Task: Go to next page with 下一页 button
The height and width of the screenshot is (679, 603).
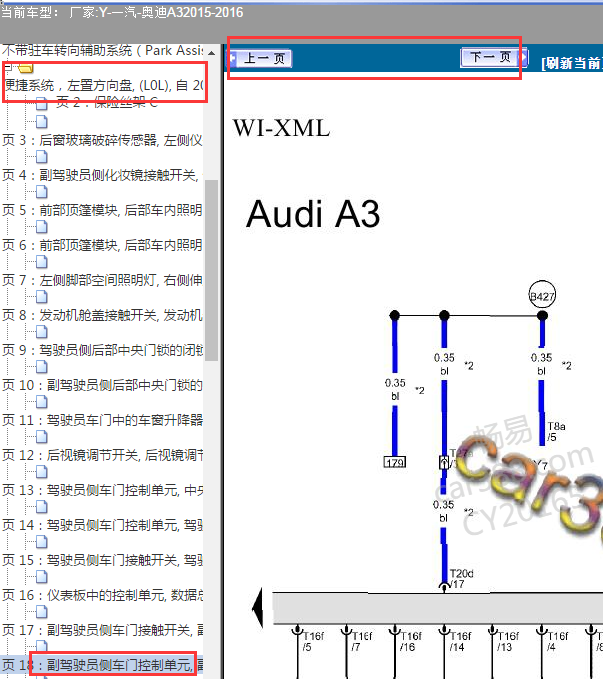Action: tap(494, 57)
